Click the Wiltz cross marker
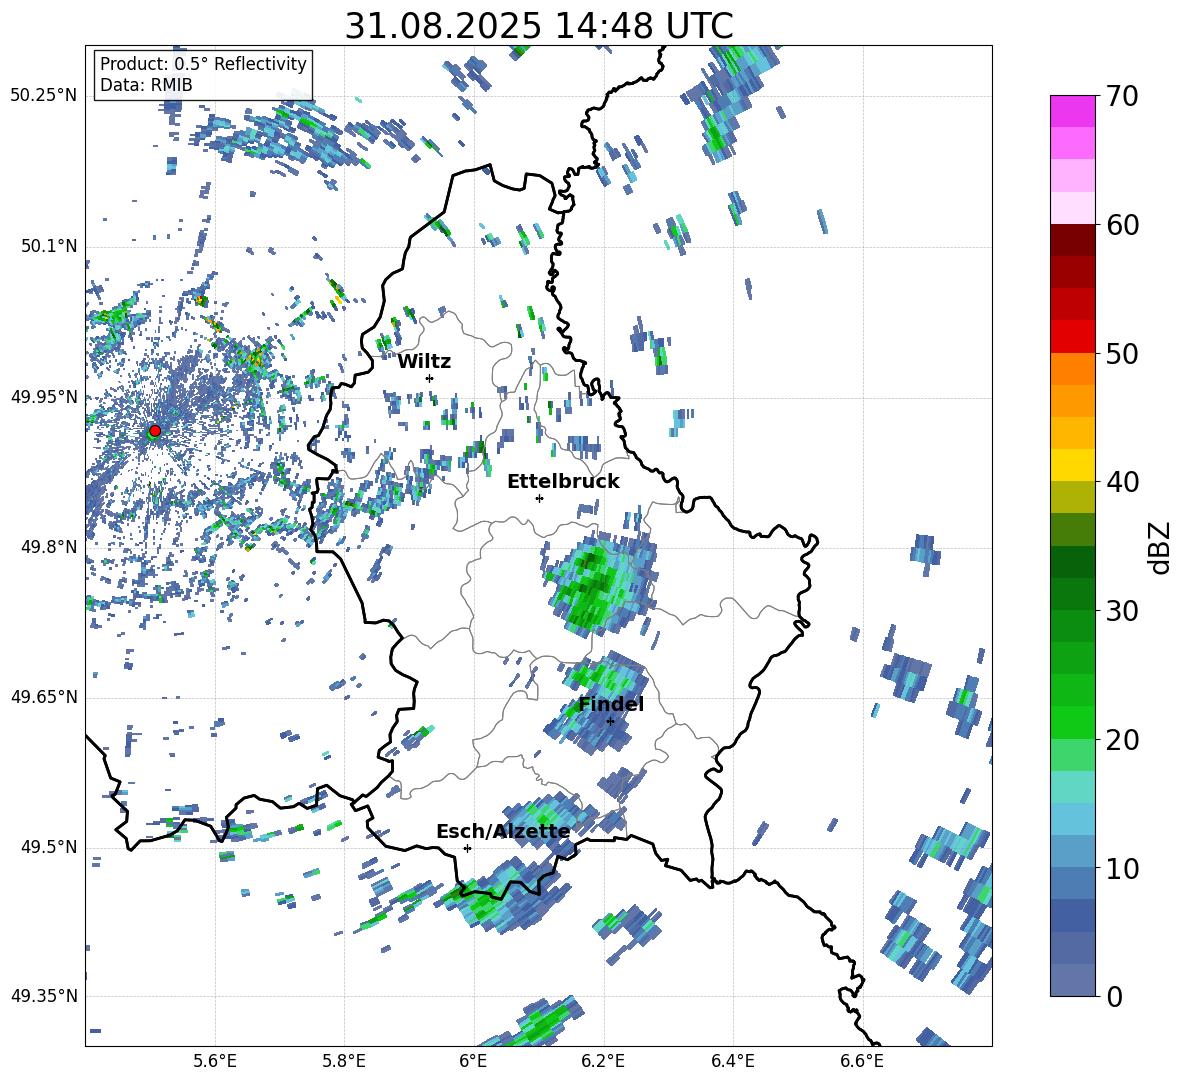Viewport: 1184px width, 1081px height. [x=430, y=378]
